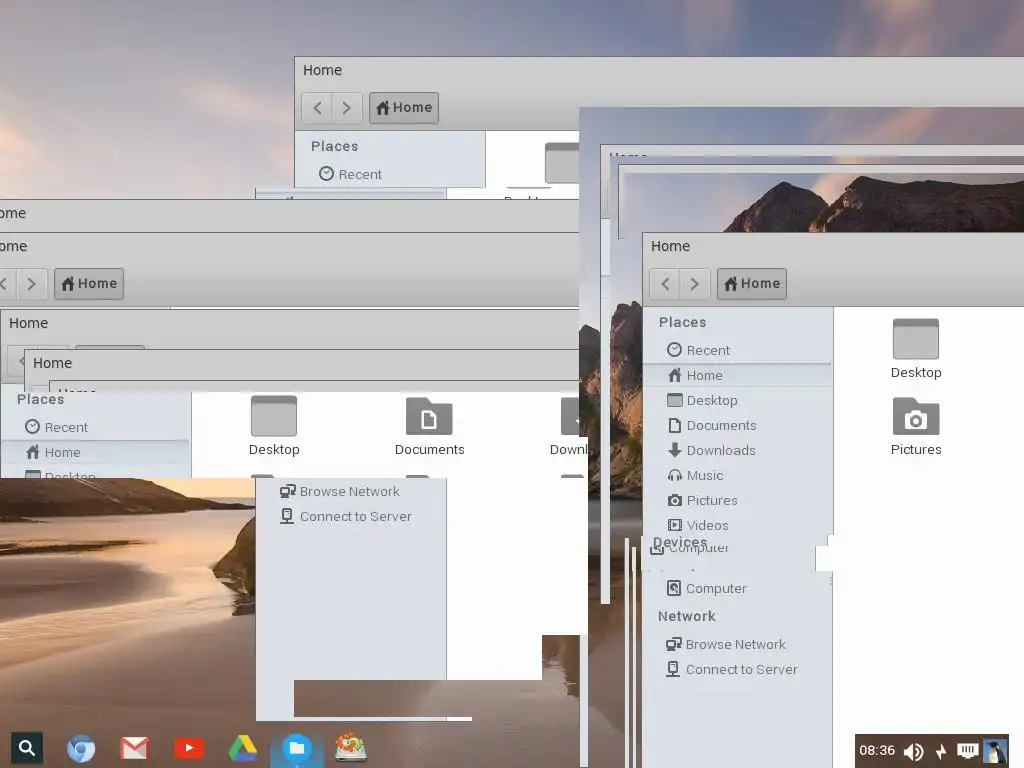
Task: Open the Desktop folder icon in the right window
Action: pos(916,349)
